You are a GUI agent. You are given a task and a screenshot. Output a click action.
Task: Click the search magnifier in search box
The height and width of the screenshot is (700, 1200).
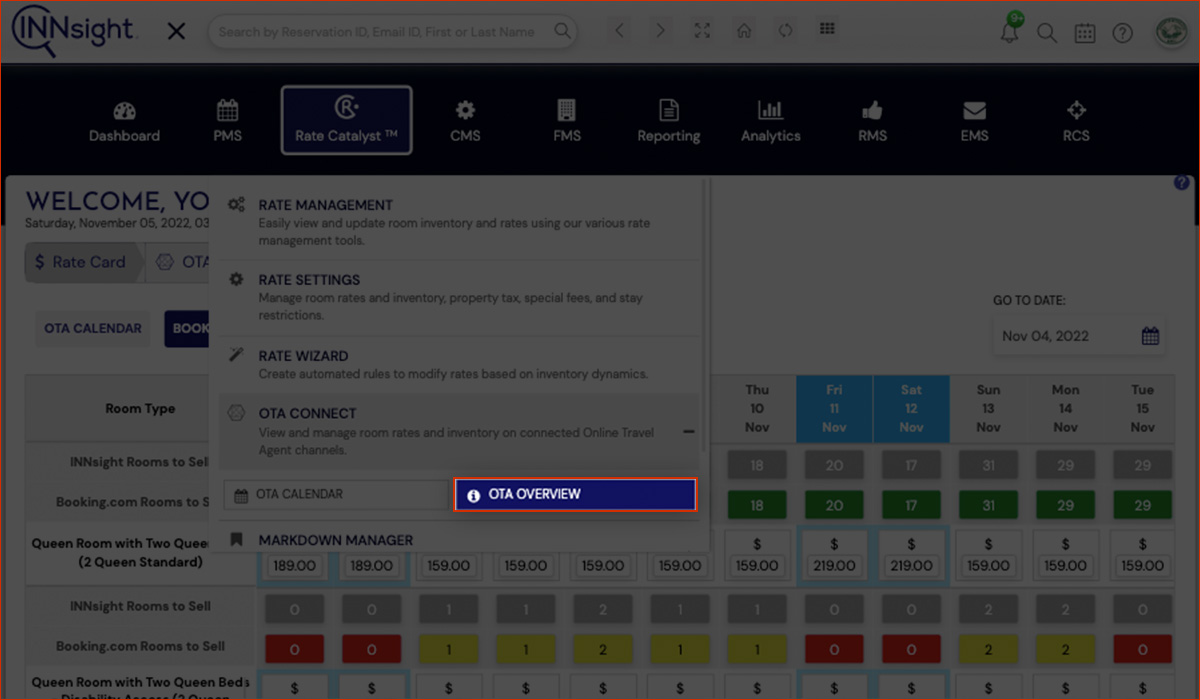tap(563, 32)
